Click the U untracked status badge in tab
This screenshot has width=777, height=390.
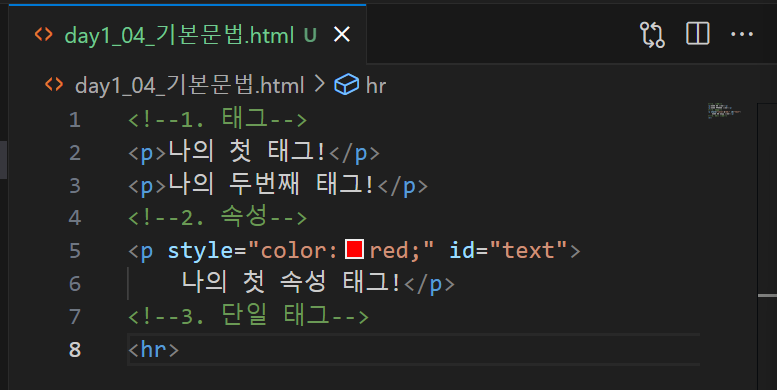coord(310,35)
